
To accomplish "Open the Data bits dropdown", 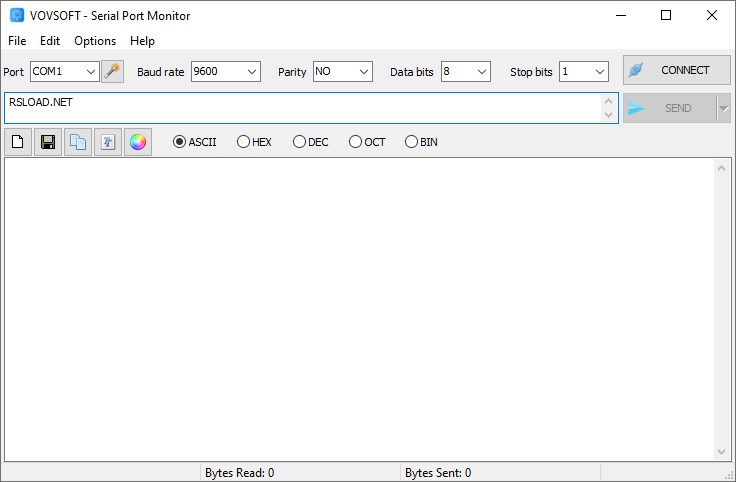I will coord(466,71).
